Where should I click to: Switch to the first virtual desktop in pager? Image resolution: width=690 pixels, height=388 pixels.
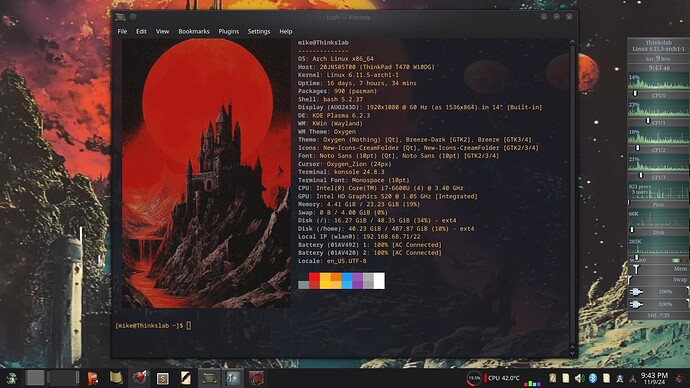(35, 378)
